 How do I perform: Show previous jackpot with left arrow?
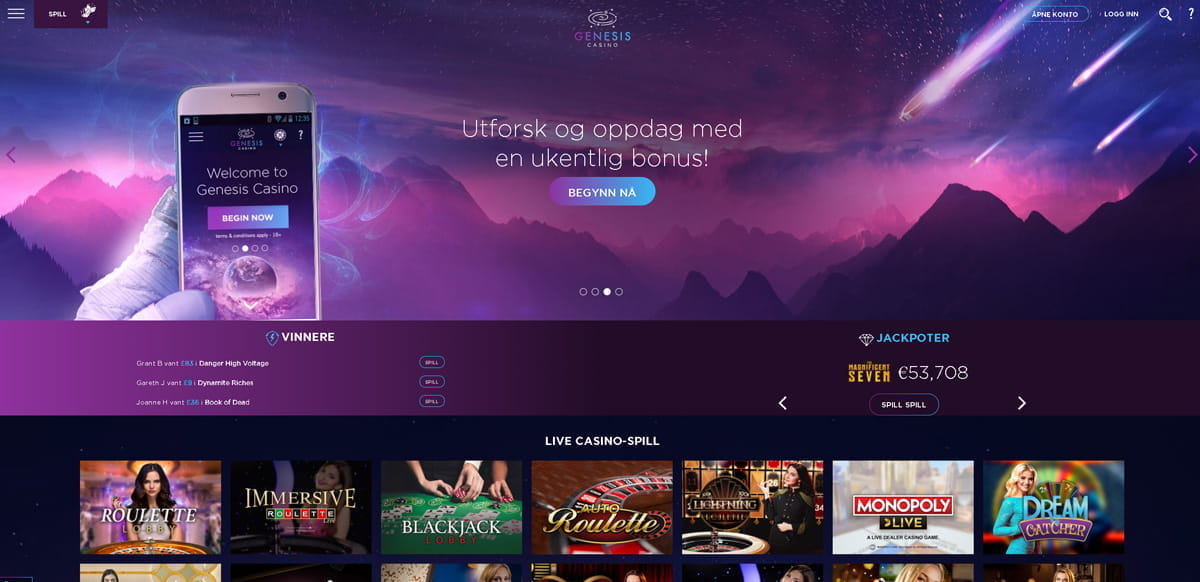[783, 403]
